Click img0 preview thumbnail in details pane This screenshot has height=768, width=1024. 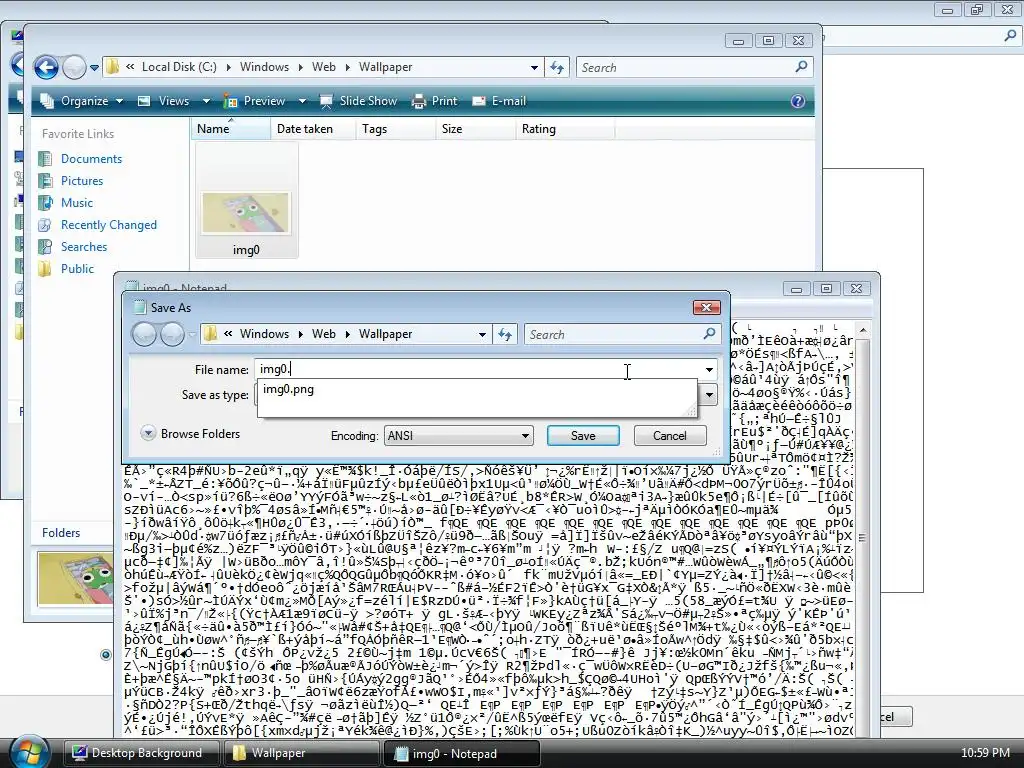coord(75,579)
